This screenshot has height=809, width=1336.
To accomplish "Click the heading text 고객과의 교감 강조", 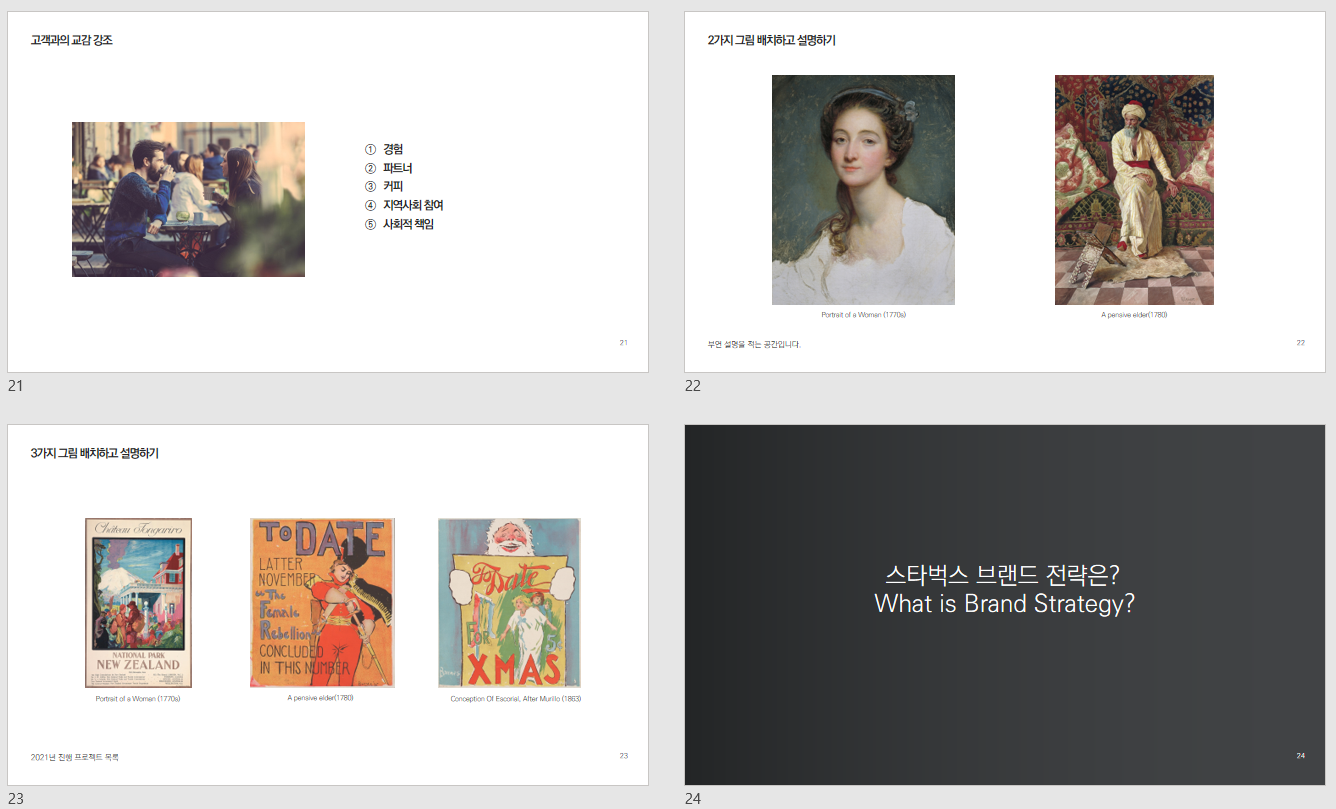I will click(x=71, y=41).
